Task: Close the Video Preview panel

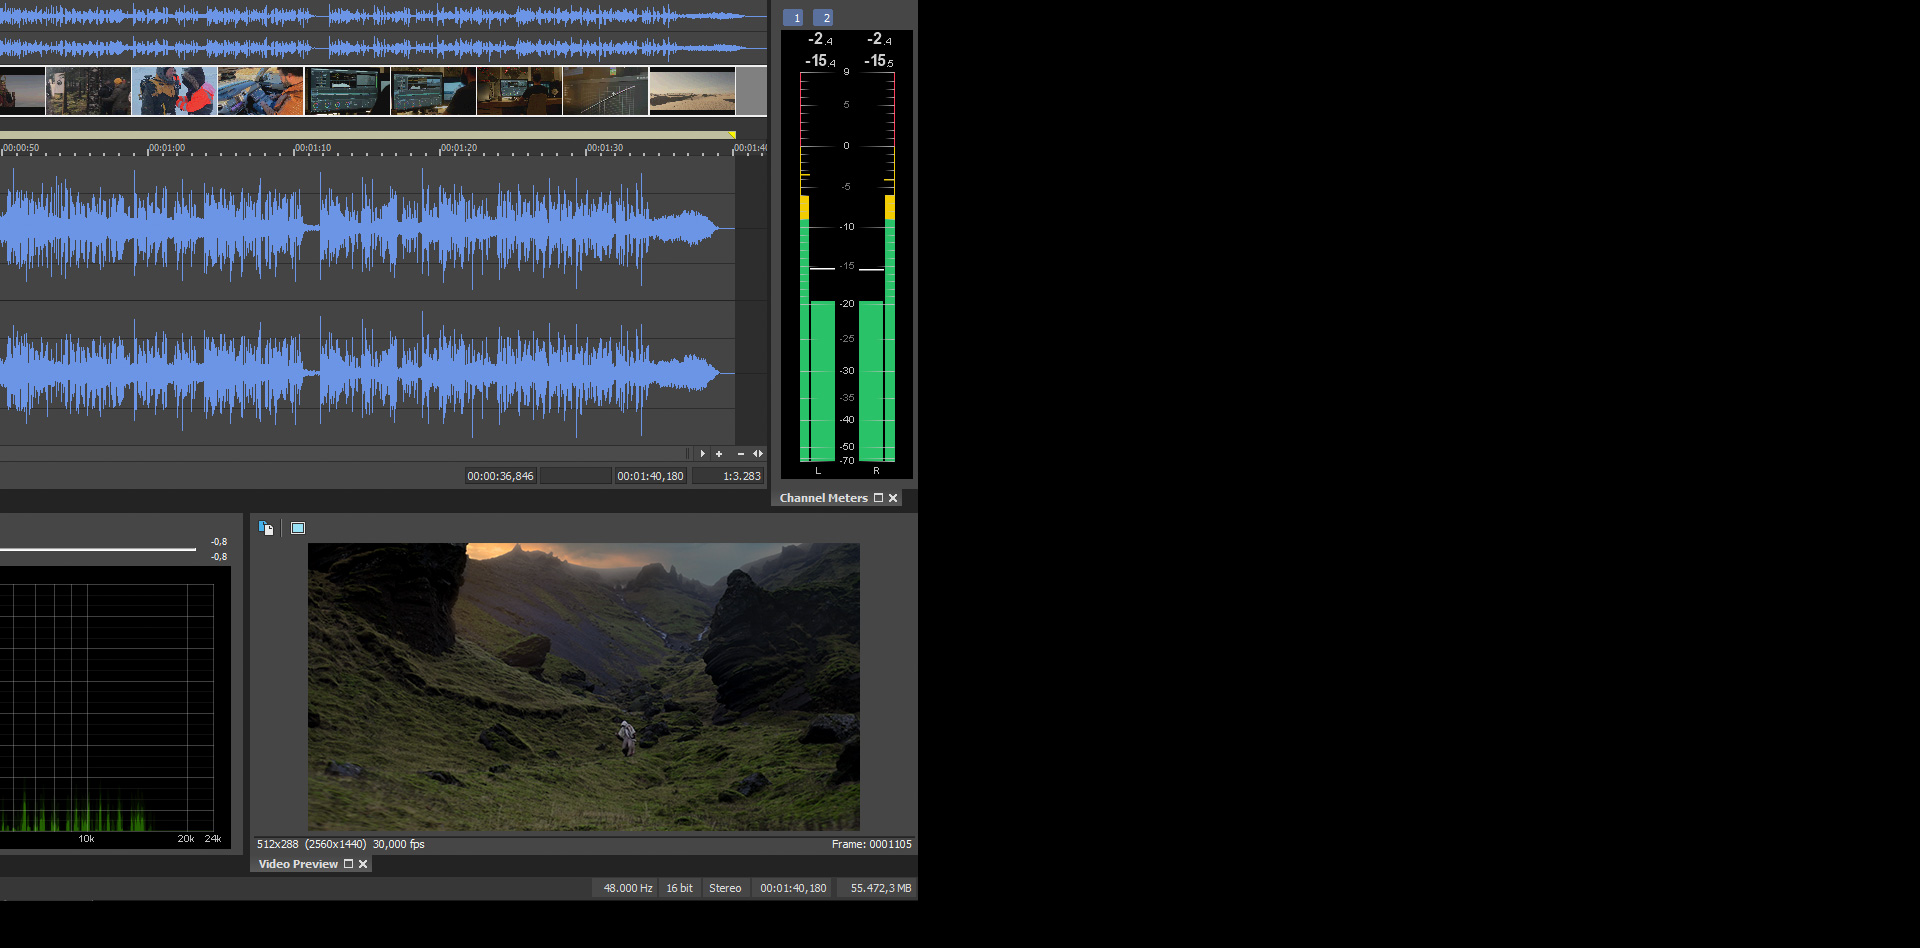Action: click(363, 864)
